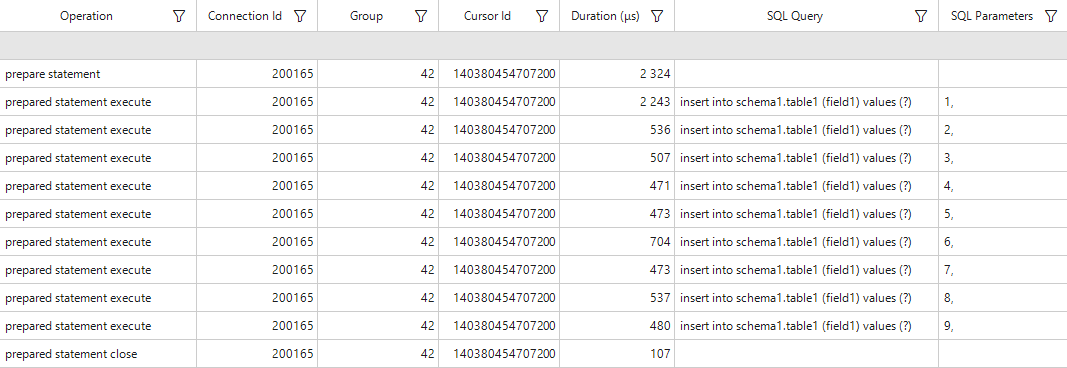Select the execute row with duration 704
The height and width of the screenshot is (368, 1067).
pyautogui.click(x=534, y=241)
